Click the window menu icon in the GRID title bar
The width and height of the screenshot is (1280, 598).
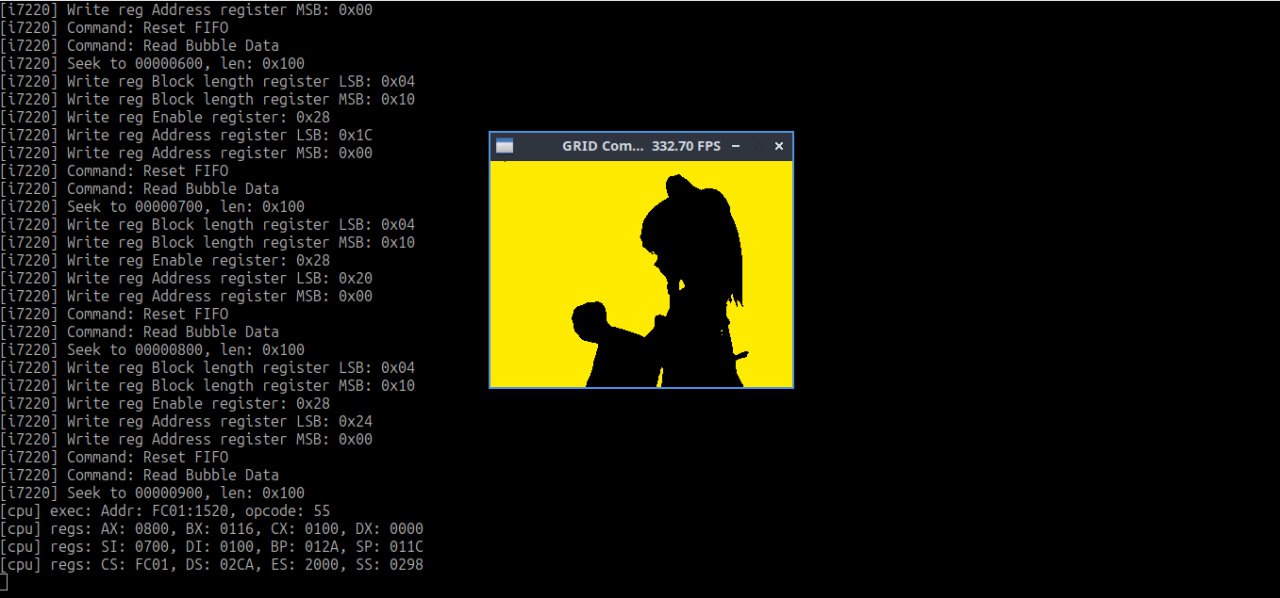click(x=505, y=146)
